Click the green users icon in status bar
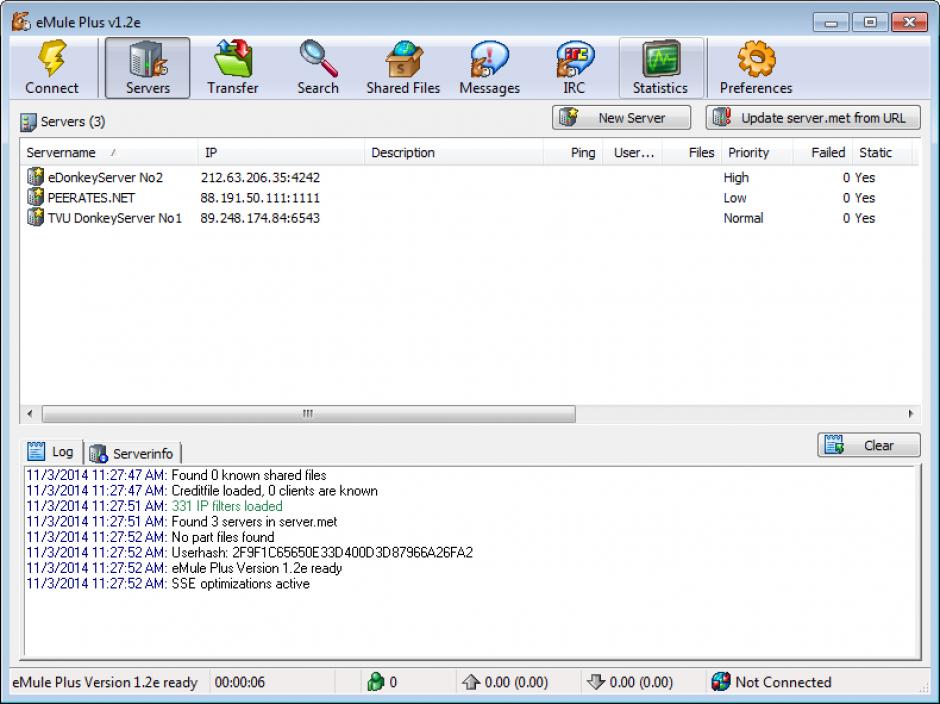940x704 pixels. [x=375, y=682]
